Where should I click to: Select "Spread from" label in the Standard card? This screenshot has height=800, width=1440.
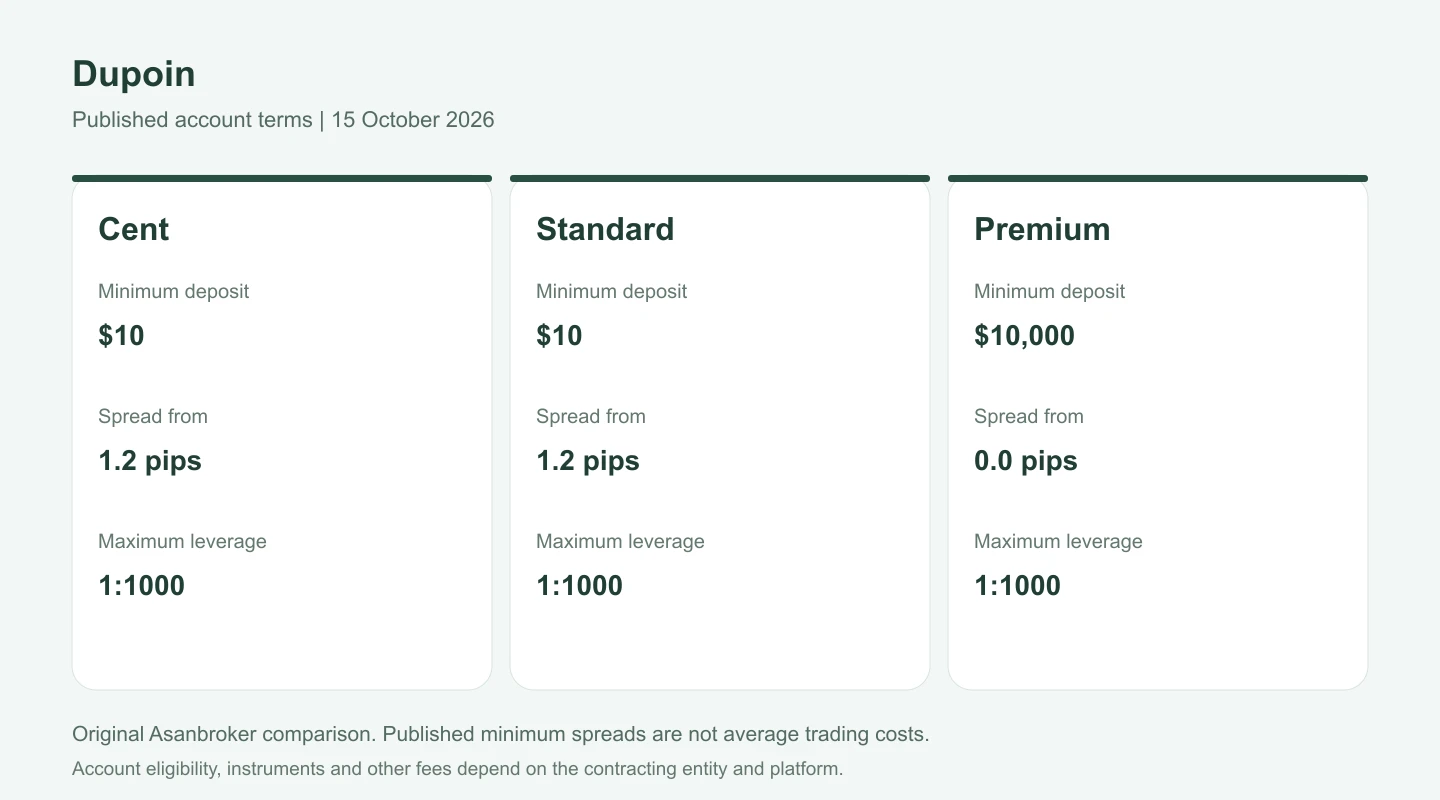pos(591,417)
